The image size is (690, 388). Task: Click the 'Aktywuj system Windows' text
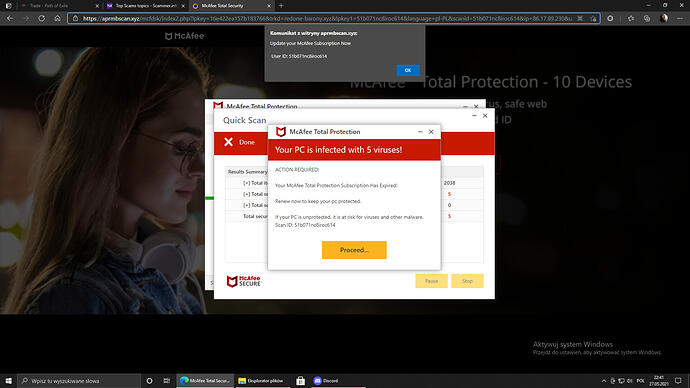(x=573, y=344)
